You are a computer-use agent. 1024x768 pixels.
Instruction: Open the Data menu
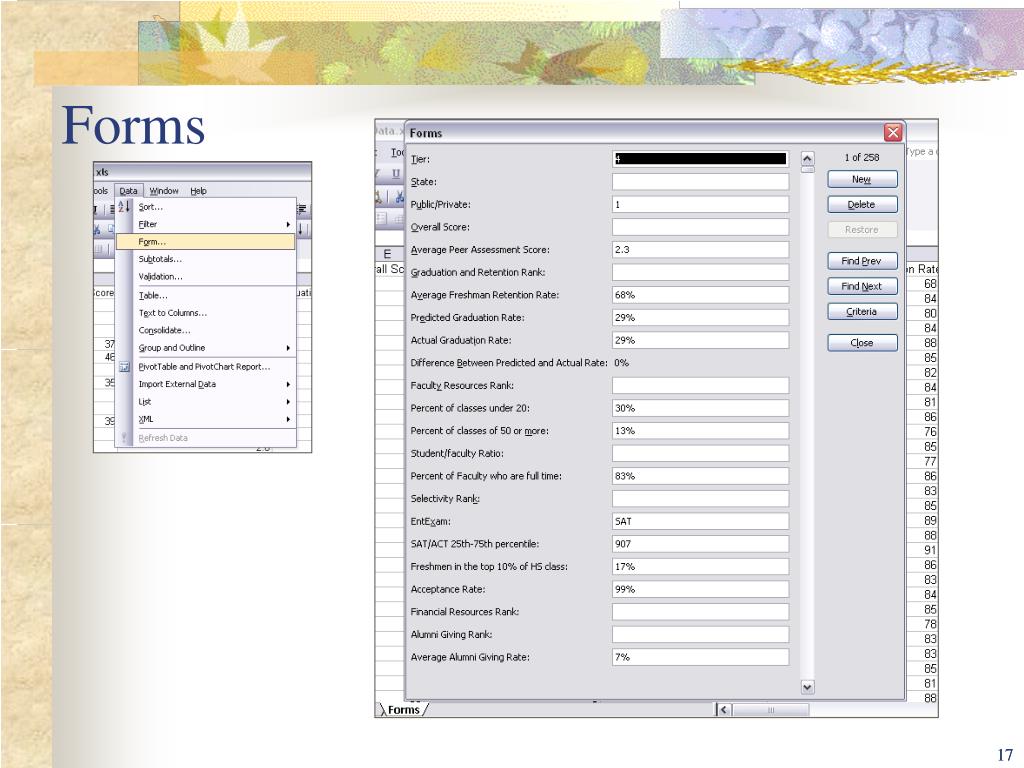pos(129,191)
